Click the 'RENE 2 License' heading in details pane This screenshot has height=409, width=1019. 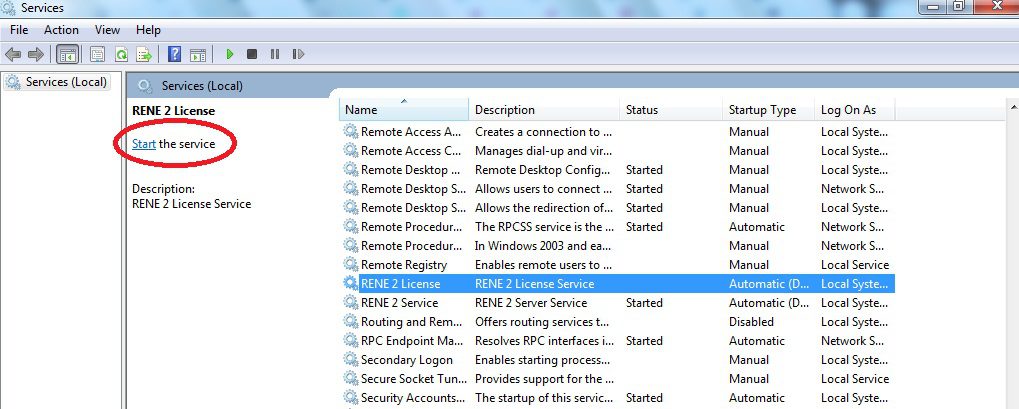(173, 111)
